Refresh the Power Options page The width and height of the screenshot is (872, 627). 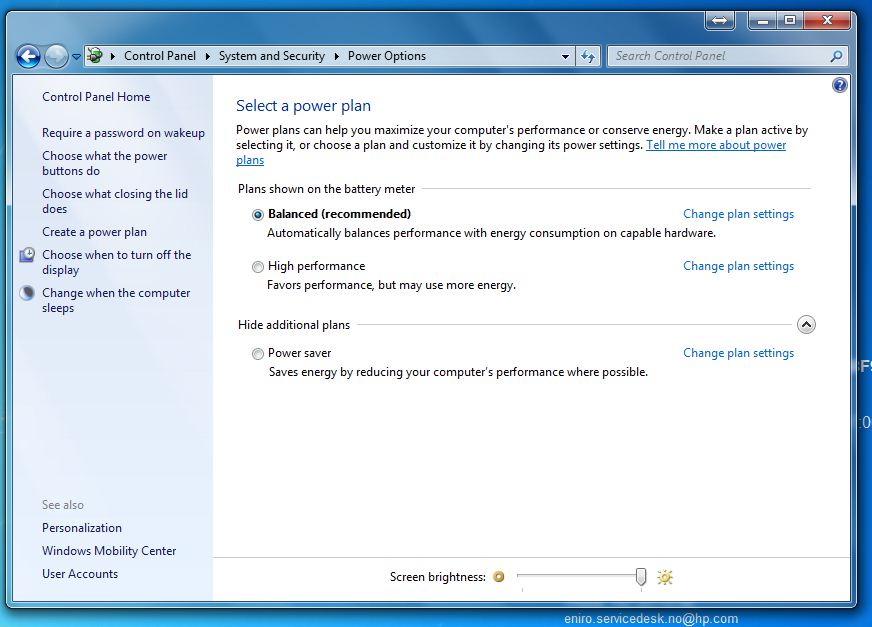pyautogui.click(x=588, y=56)
